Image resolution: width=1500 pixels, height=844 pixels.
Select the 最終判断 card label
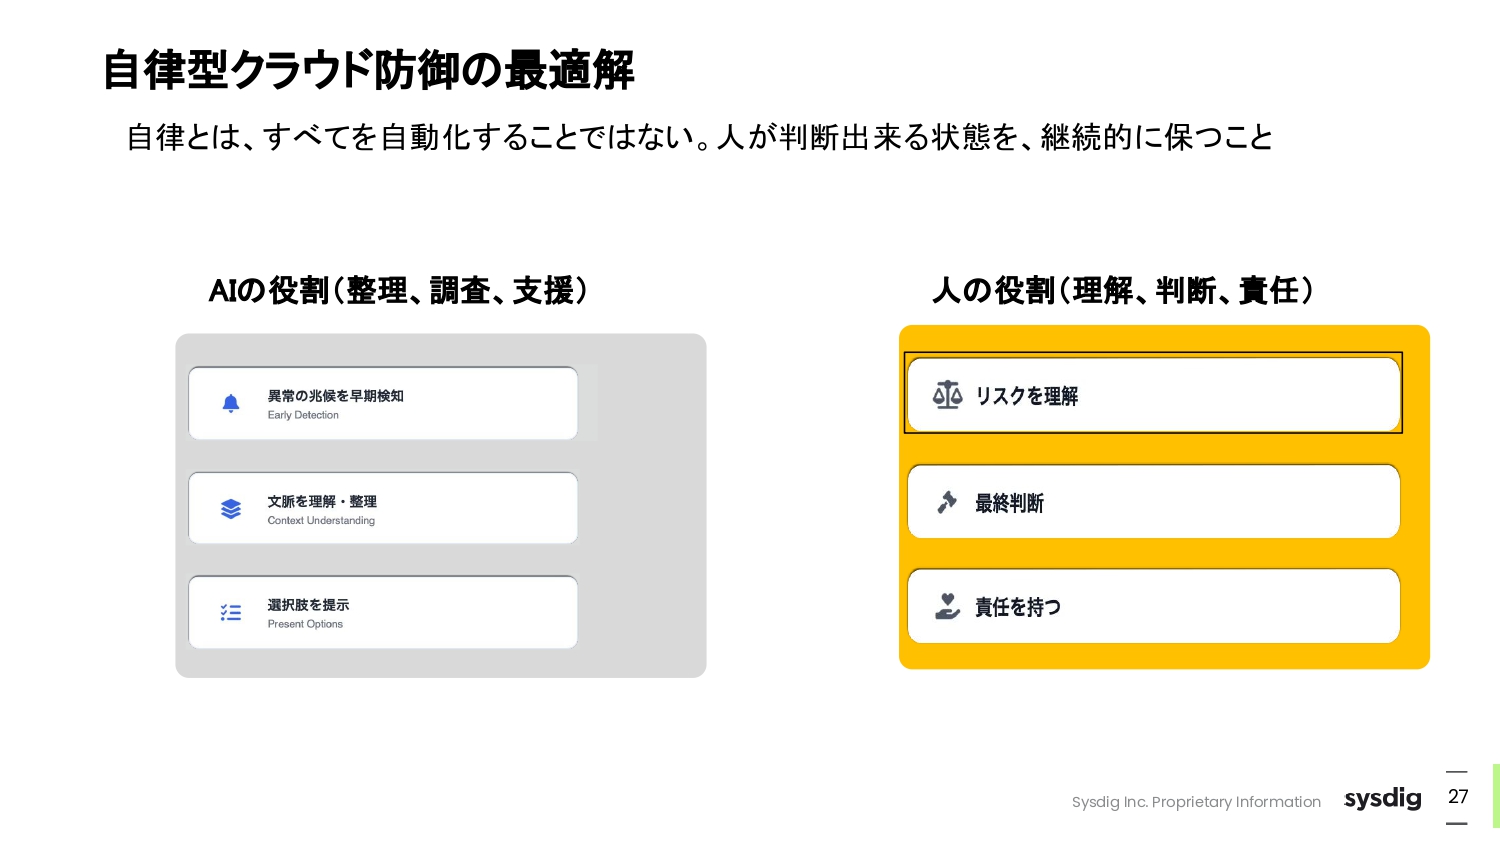[x=1009, y=503]
